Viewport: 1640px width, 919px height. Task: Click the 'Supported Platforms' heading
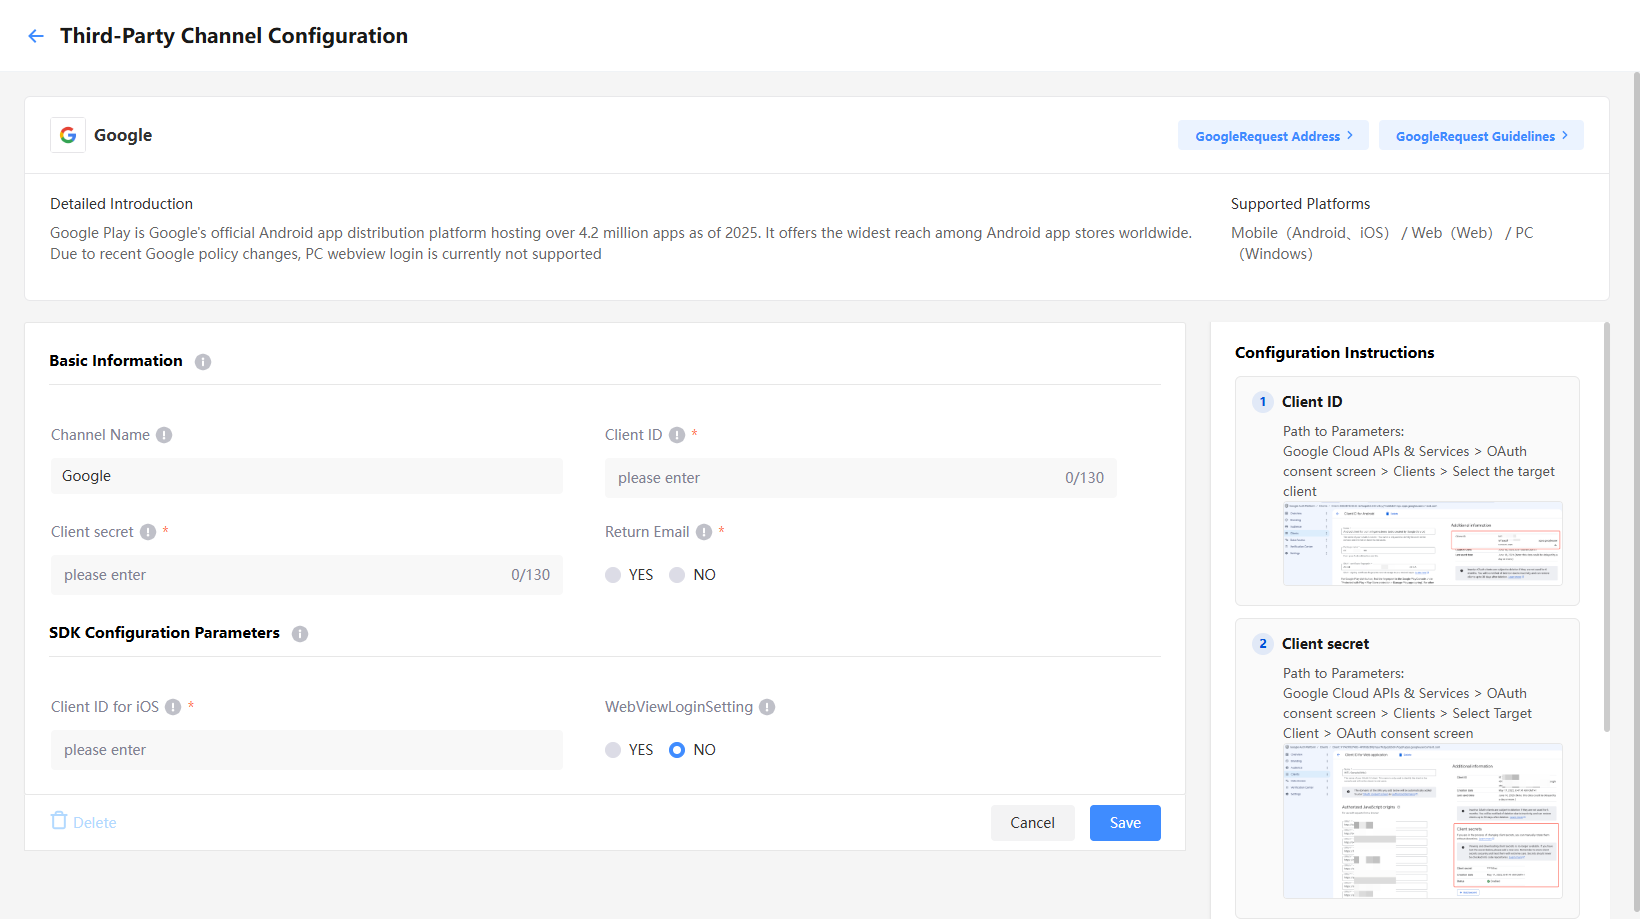tap(1301, 204)
